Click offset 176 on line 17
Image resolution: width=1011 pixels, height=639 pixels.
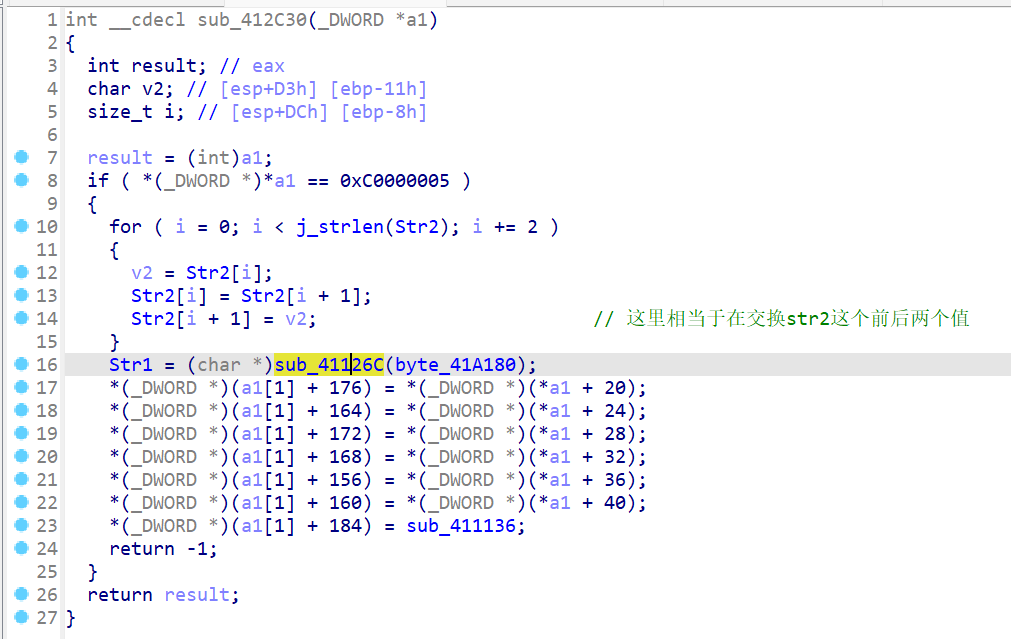(x=346, y=388)
